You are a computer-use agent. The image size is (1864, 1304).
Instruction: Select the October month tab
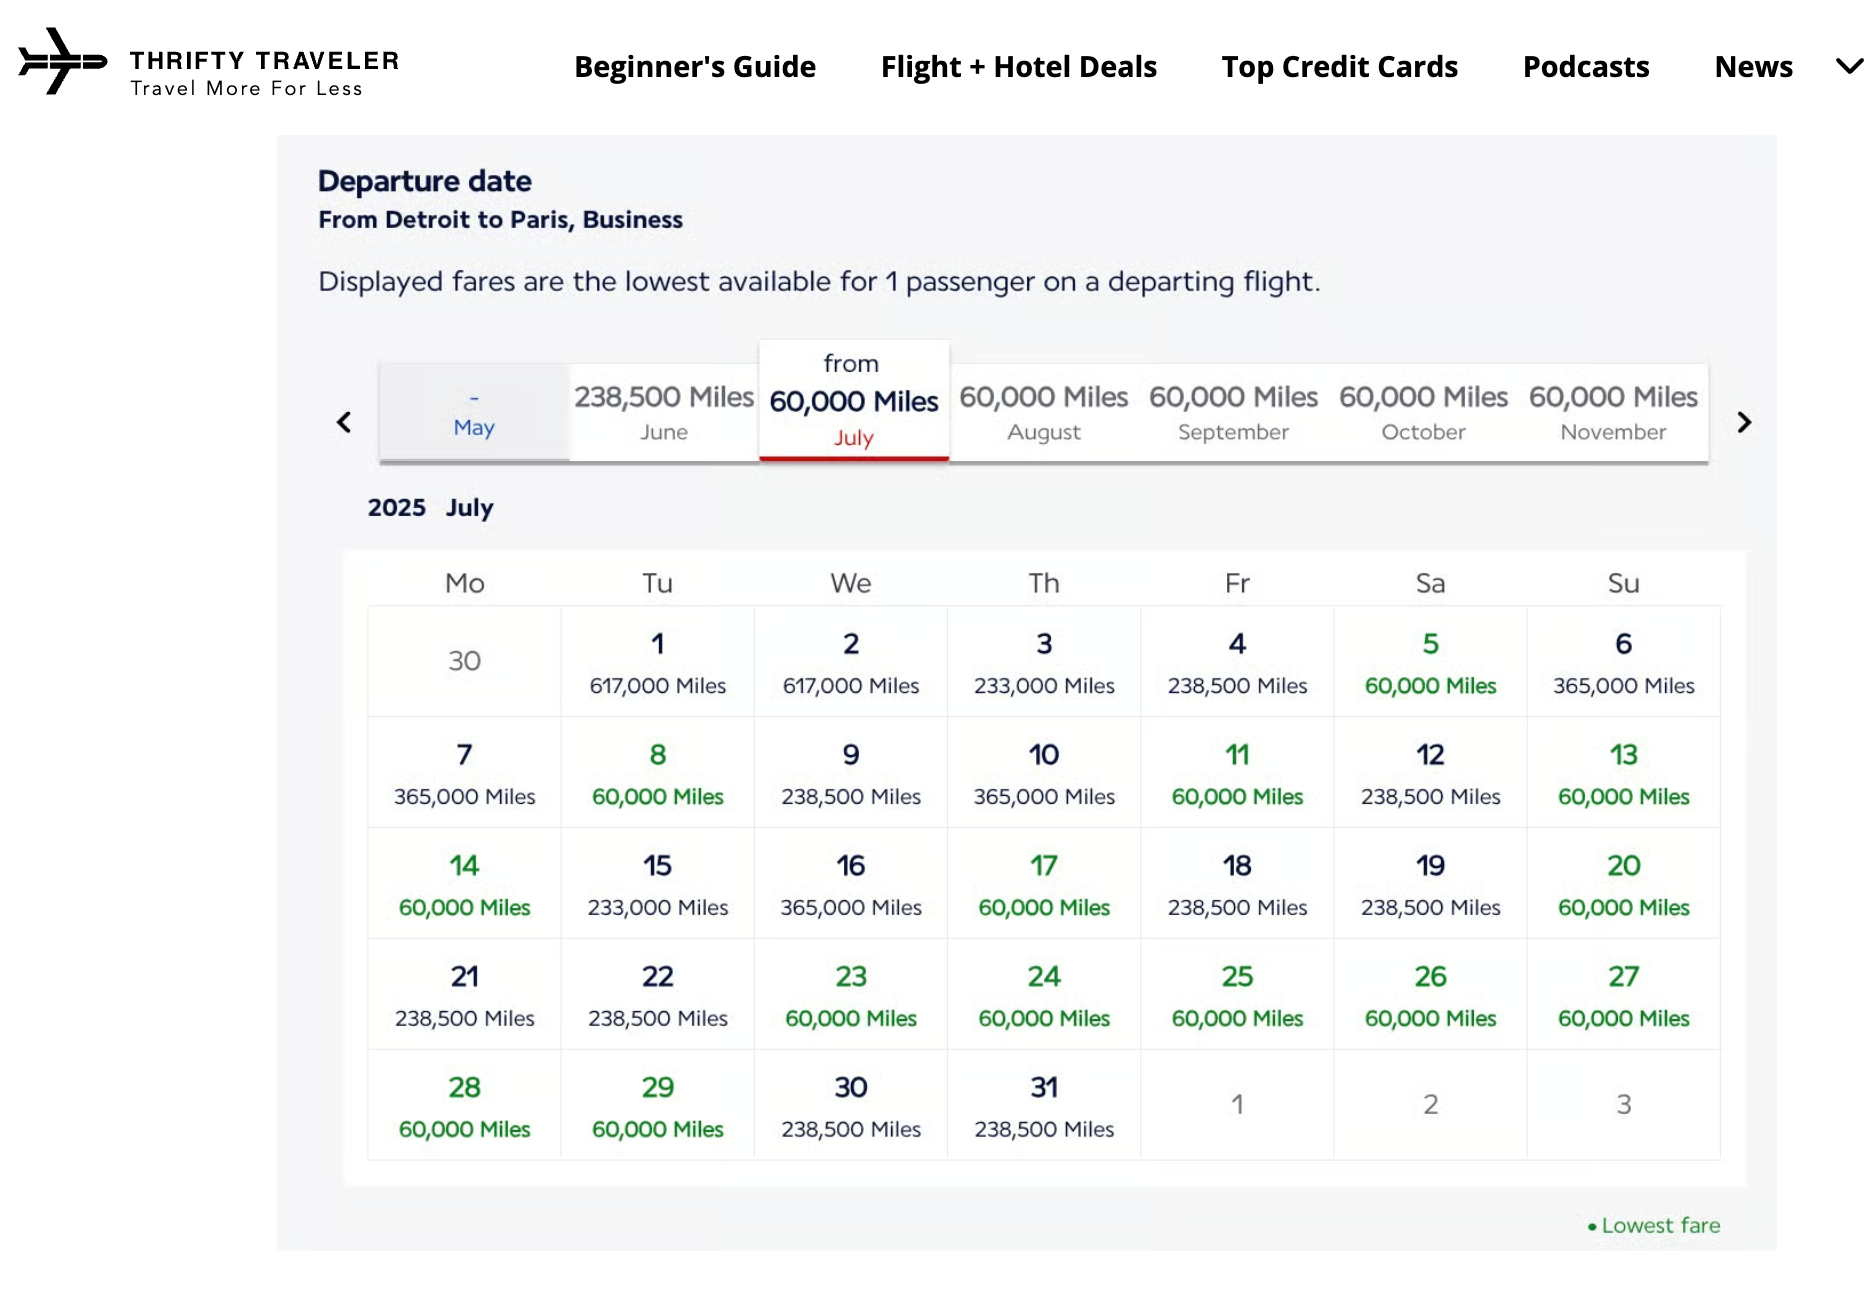point(1424,412)
